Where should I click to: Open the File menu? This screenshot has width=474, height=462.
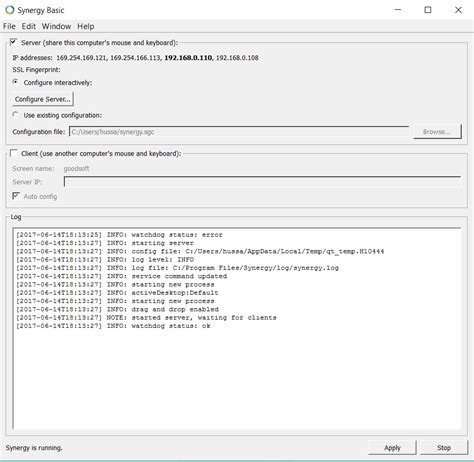(9, 26)
